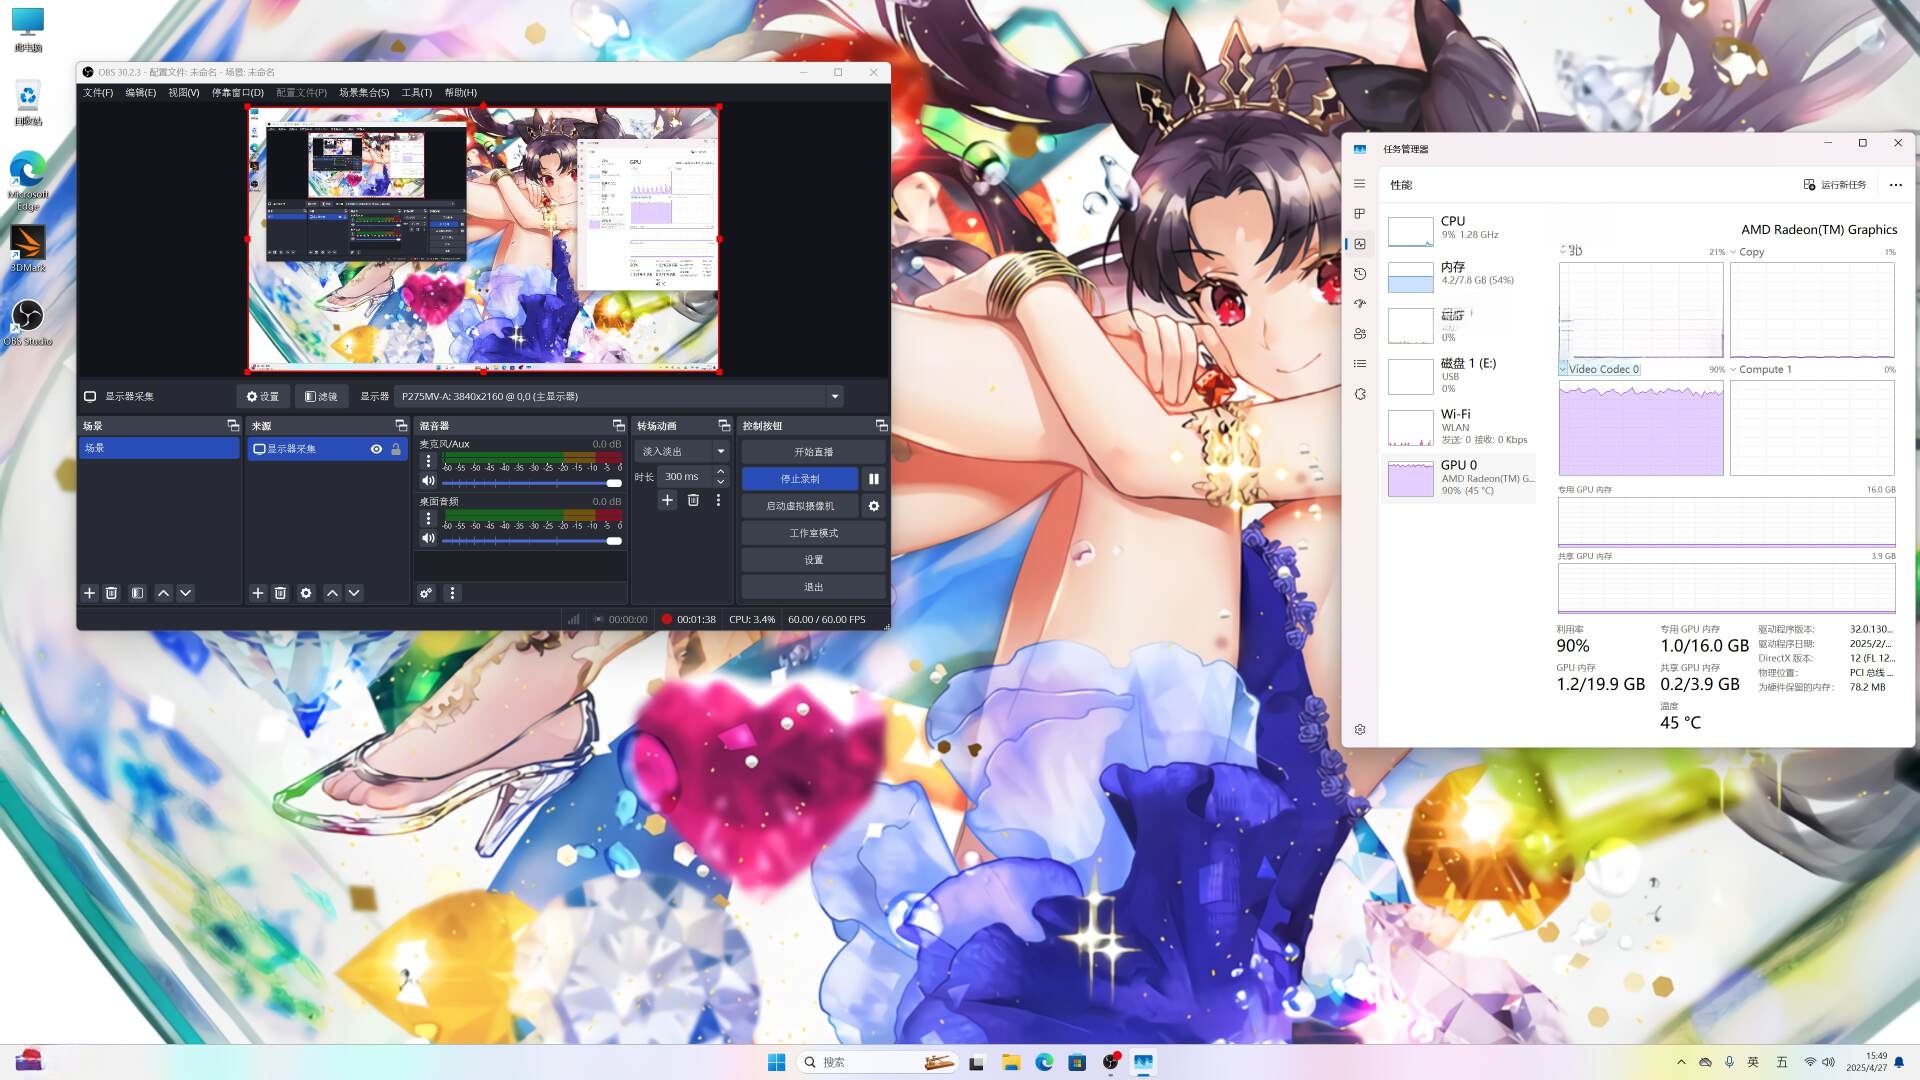Image resolution: width=1920 pixels, height=1080 pixels.
Task: Decrease transition 时长 with down arrow
Action: click(721, 483)
